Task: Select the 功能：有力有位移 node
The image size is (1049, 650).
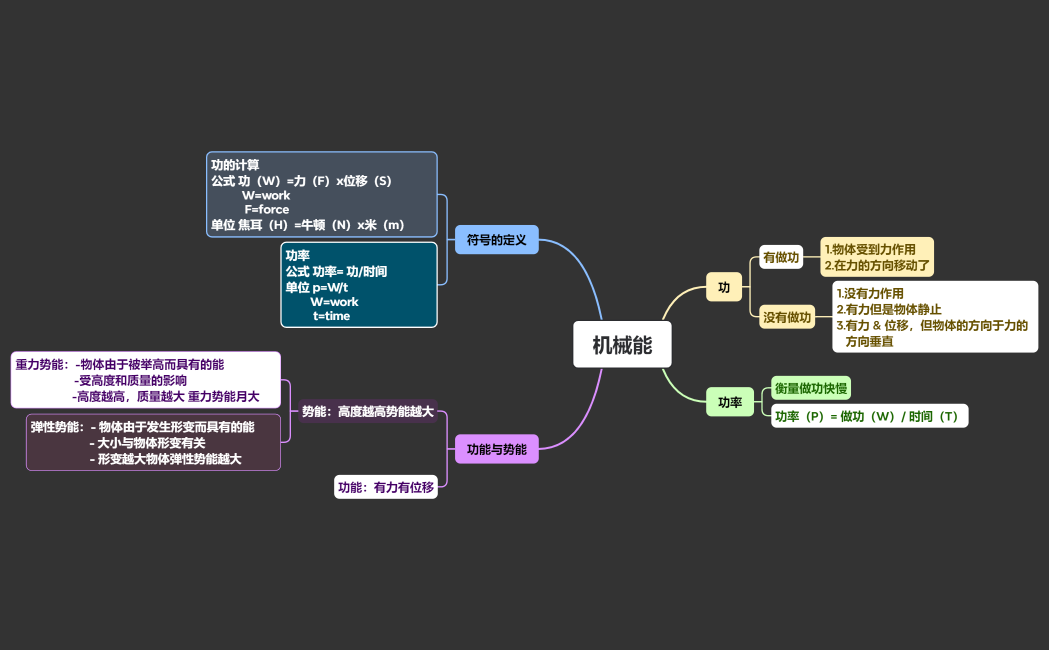Action: 387,486
